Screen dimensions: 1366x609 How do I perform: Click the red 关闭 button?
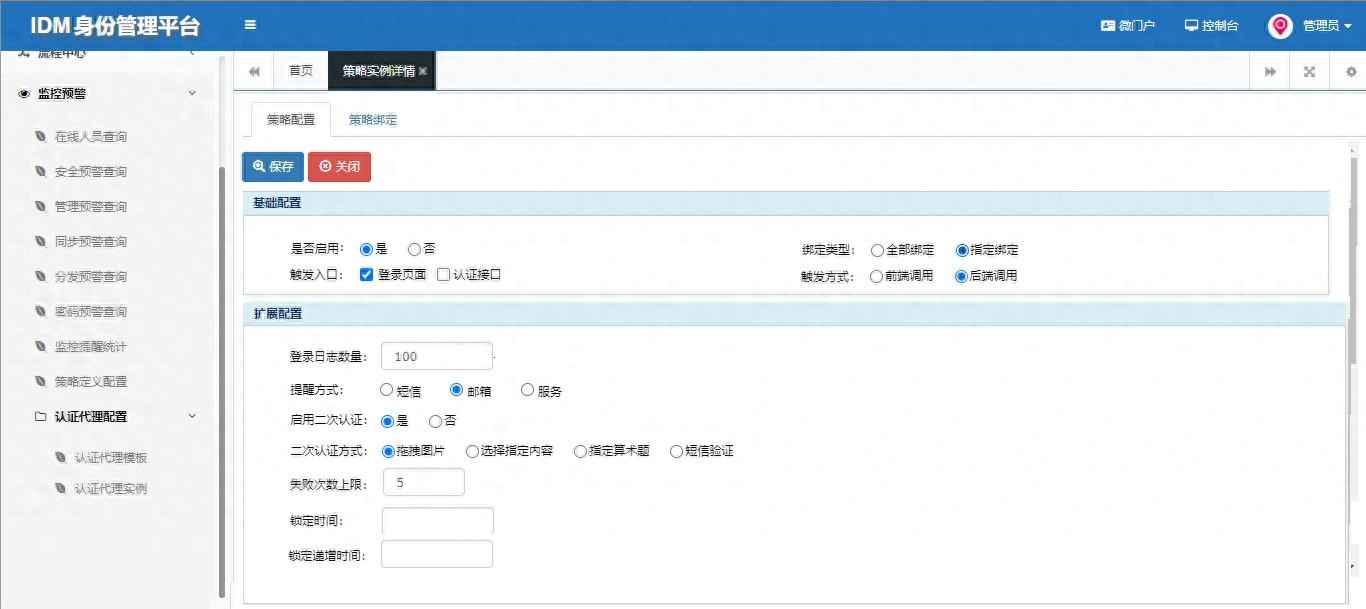tap(339, 167)
